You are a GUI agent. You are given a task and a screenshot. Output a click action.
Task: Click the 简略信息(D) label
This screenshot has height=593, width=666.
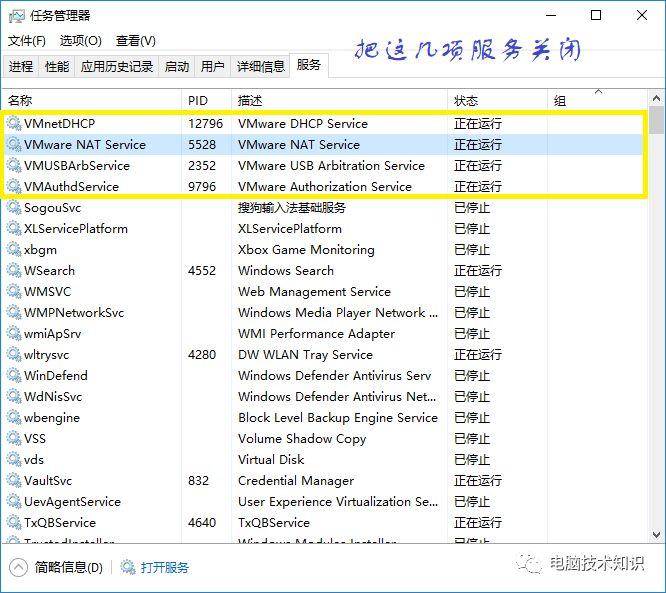point(69,567)
